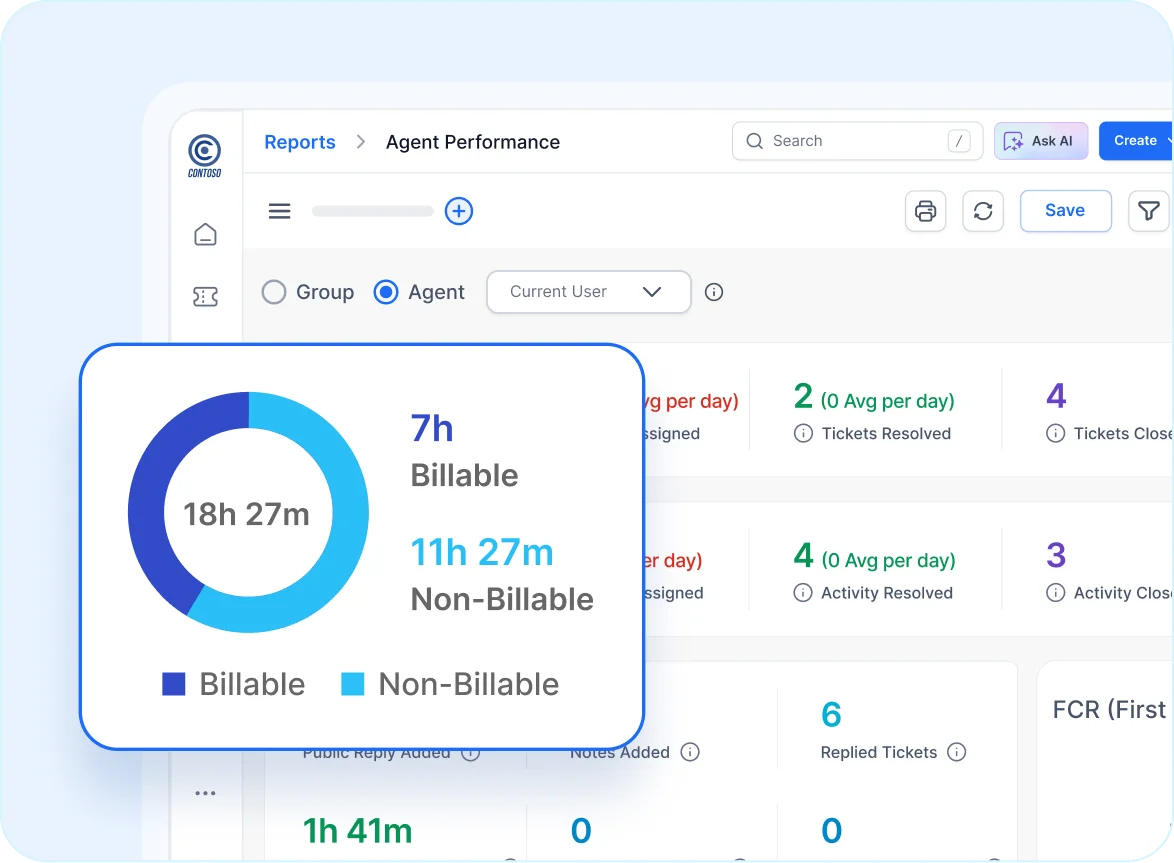Open the Current User dropdown
Viewport: 1174px width, 863px height.
point(588,292)
